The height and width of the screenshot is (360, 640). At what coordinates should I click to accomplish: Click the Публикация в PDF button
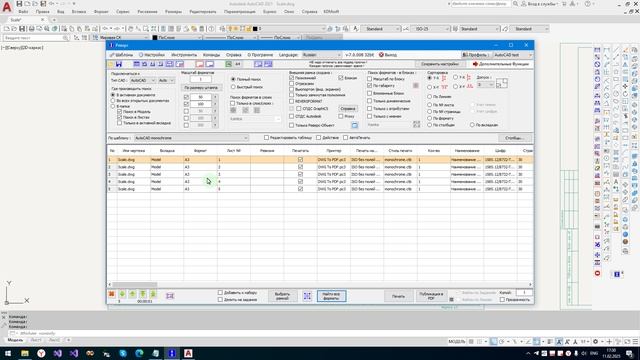431,296
